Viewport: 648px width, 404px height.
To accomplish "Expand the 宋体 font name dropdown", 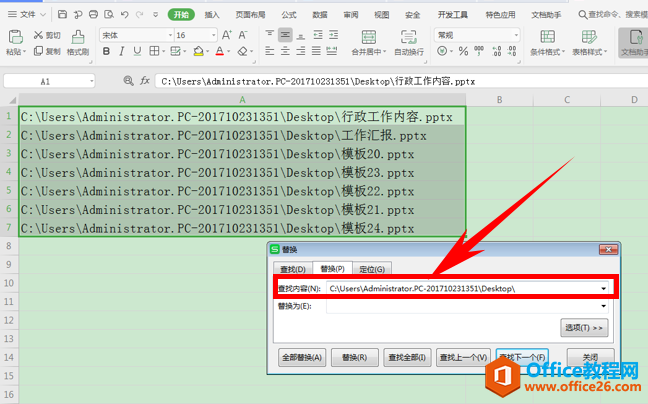I will (170, 36).
